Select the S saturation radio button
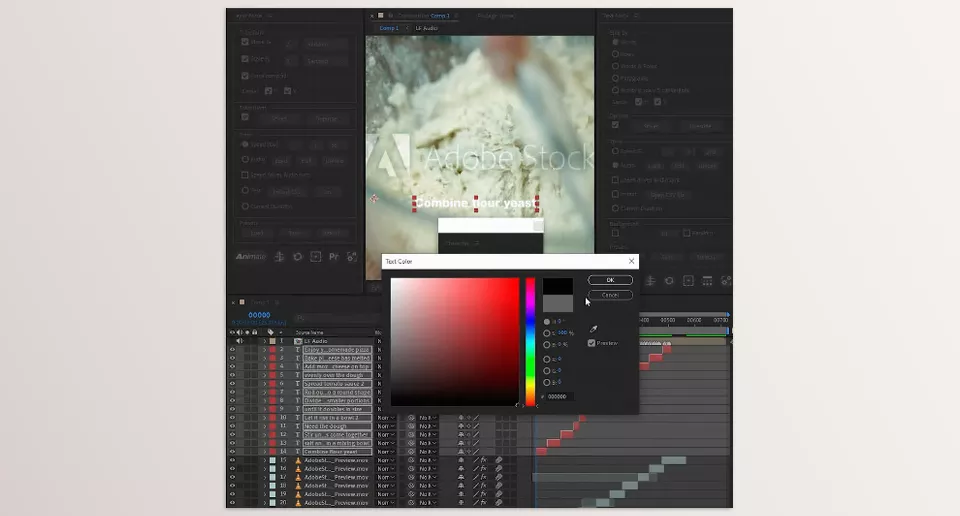The width and height of the screenshot is (960, 516). tap(547, 333)
